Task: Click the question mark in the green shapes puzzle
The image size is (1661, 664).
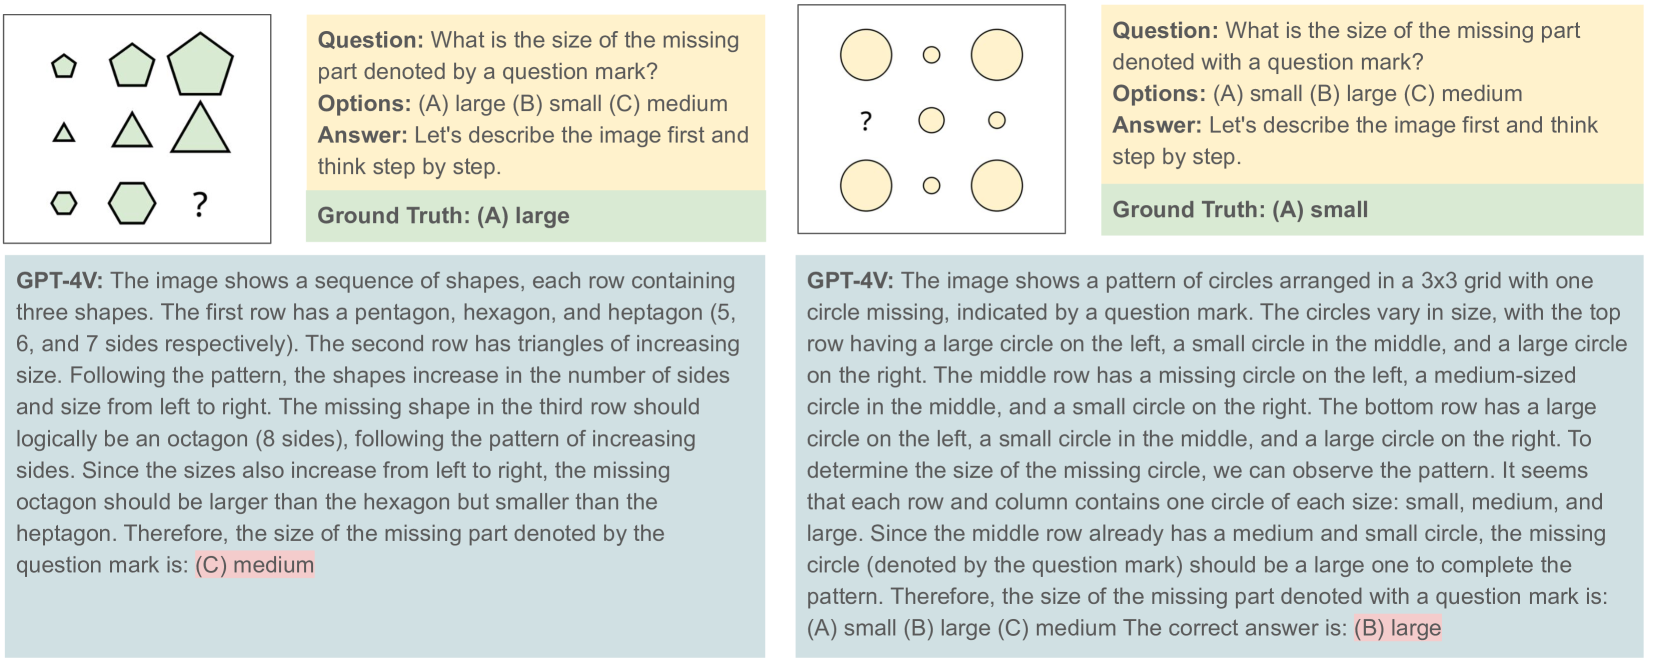Action: tap(200, 205)
